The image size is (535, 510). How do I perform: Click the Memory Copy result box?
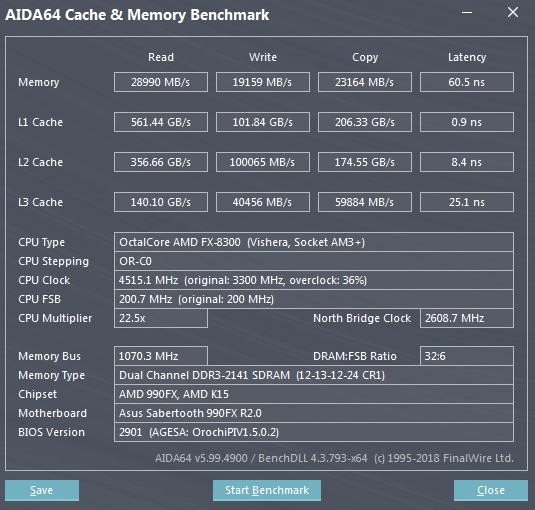tap(365, 82)
